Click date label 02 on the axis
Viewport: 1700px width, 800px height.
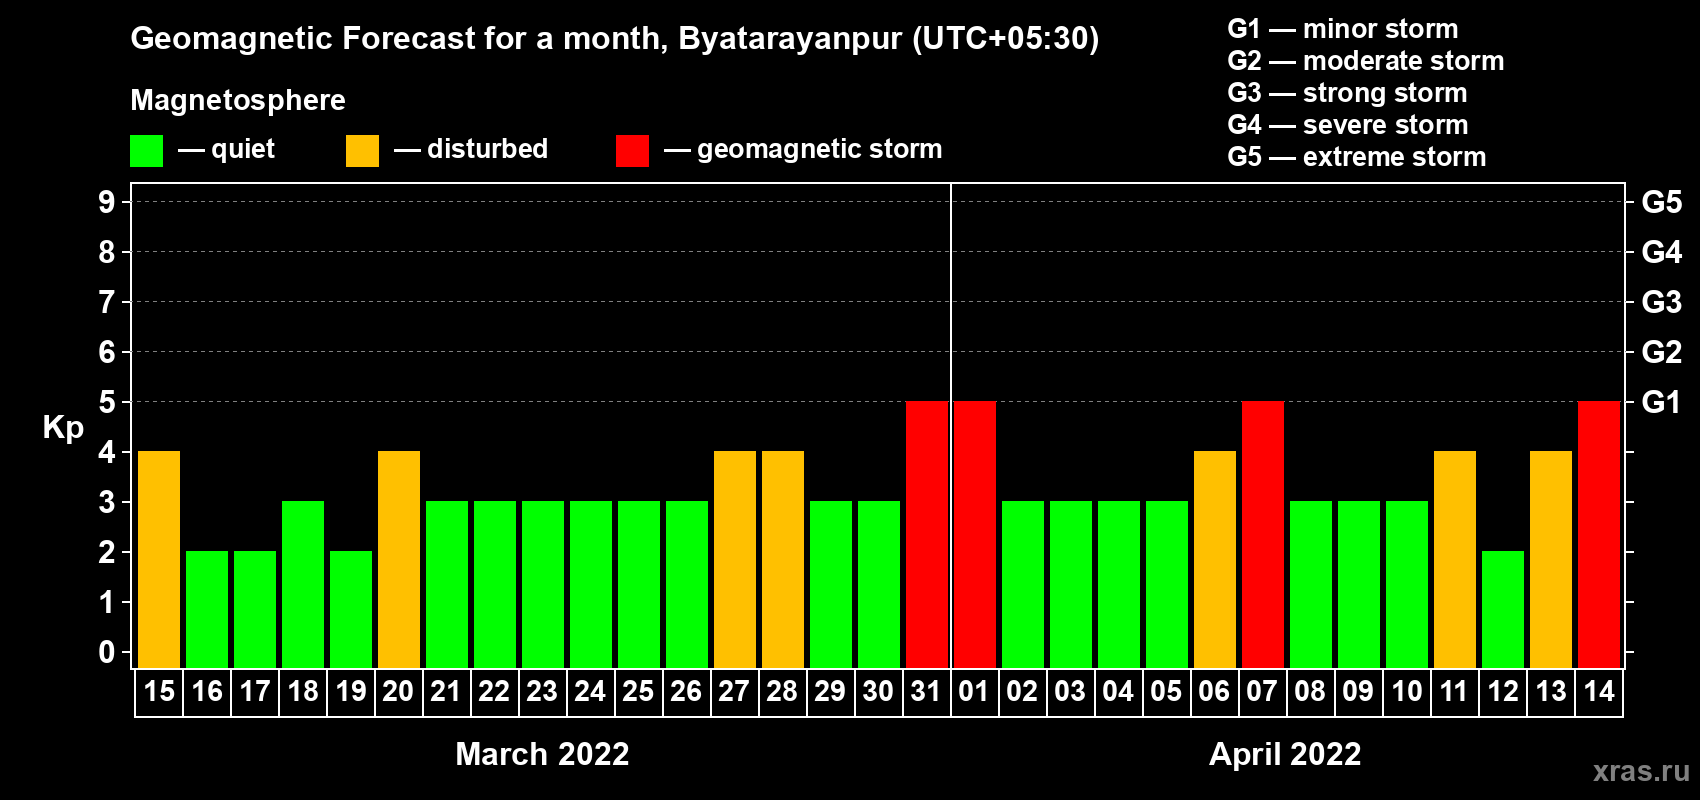[1022, 691]
